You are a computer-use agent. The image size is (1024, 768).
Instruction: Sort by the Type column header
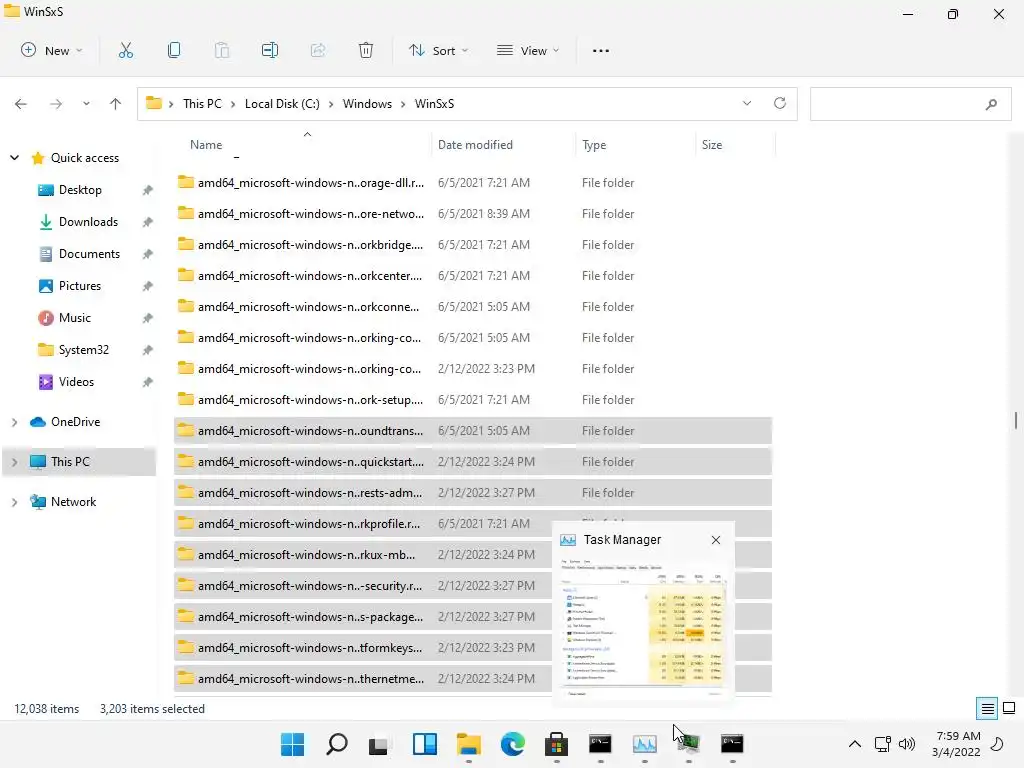pyautogui.click(x=594, y=144)
